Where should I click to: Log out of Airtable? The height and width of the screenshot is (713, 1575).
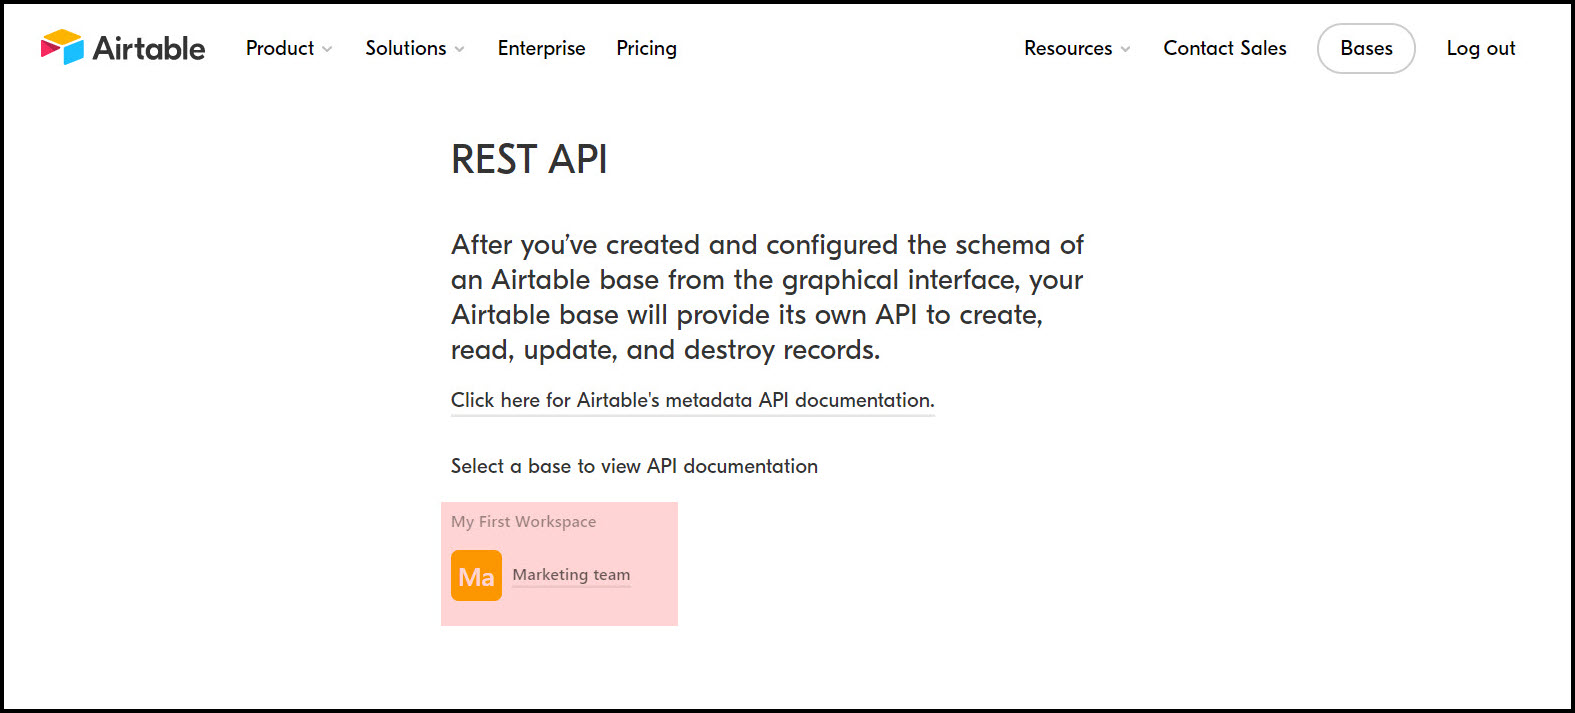click(x=1481, y=48)
